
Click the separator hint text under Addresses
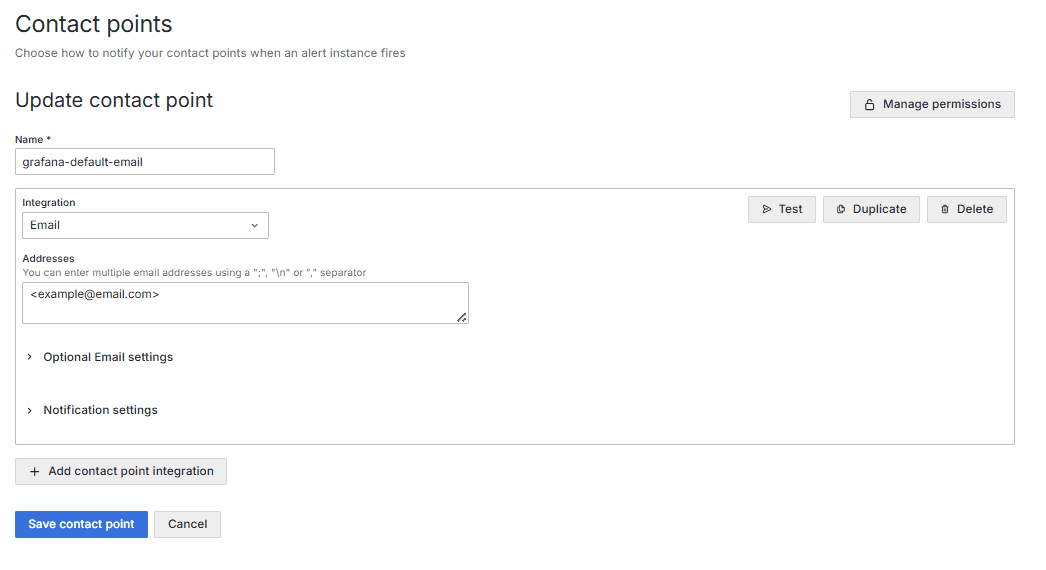(x=194, y=272)
